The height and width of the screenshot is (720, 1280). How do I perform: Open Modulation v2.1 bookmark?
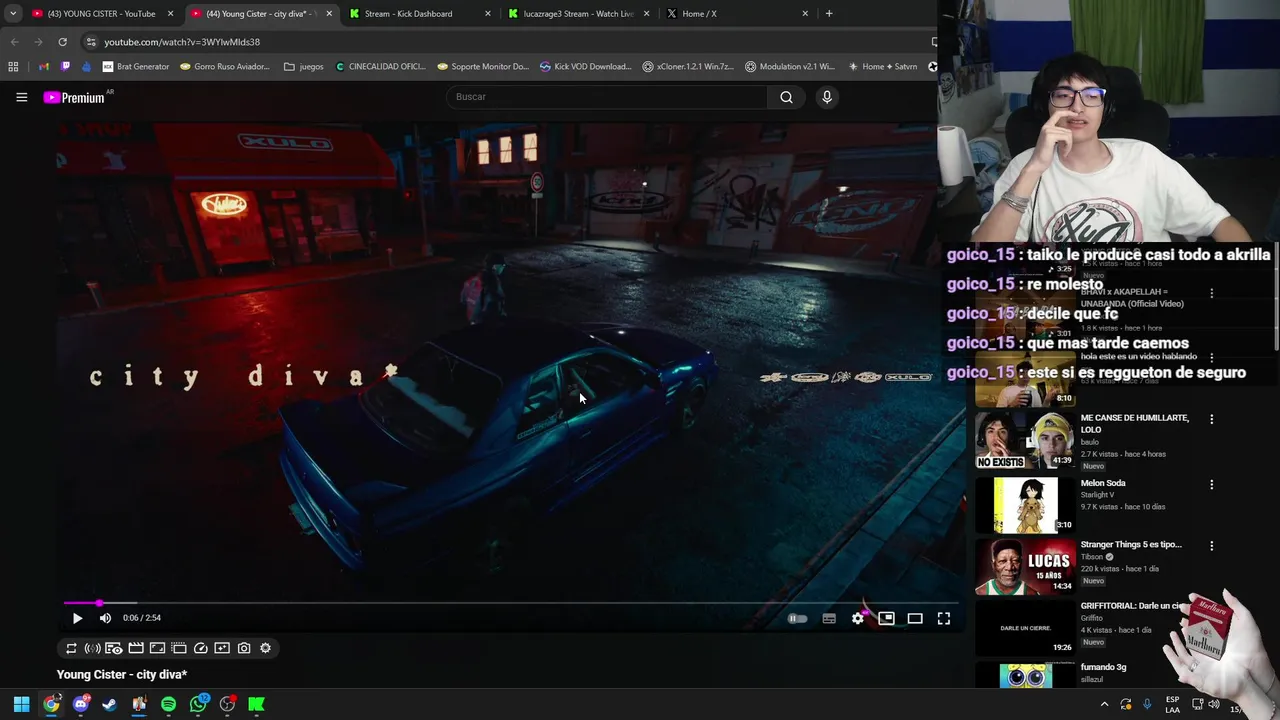[x=790, y=67]
